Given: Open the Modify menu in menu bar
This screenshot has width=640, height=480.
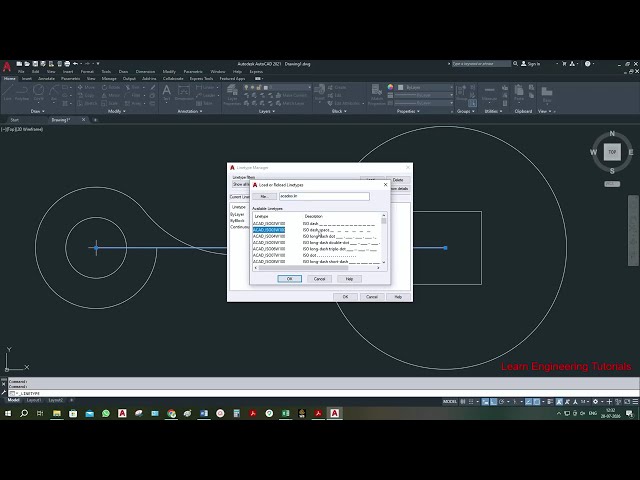Looking at the screenshot, I should [169, 71].
